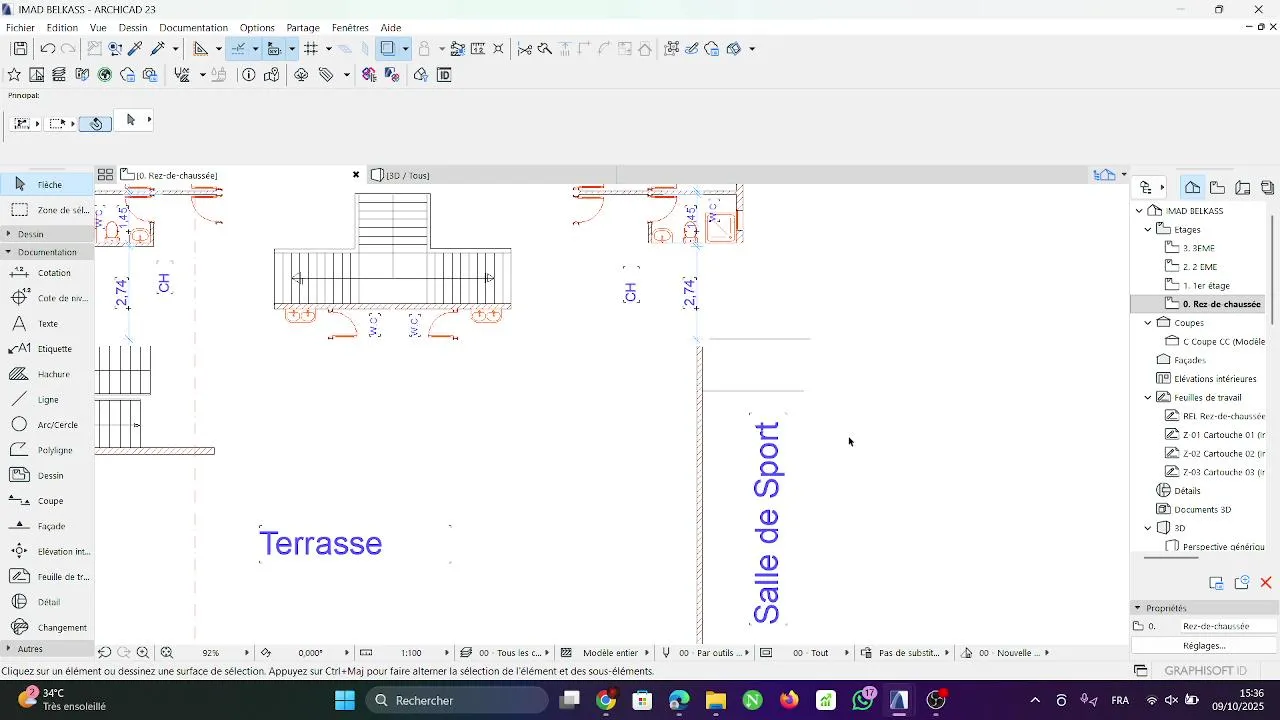Open the grid snap dropdown arrow
Viewport: 1280px width, 720px height.
click(x=329, y=49)
